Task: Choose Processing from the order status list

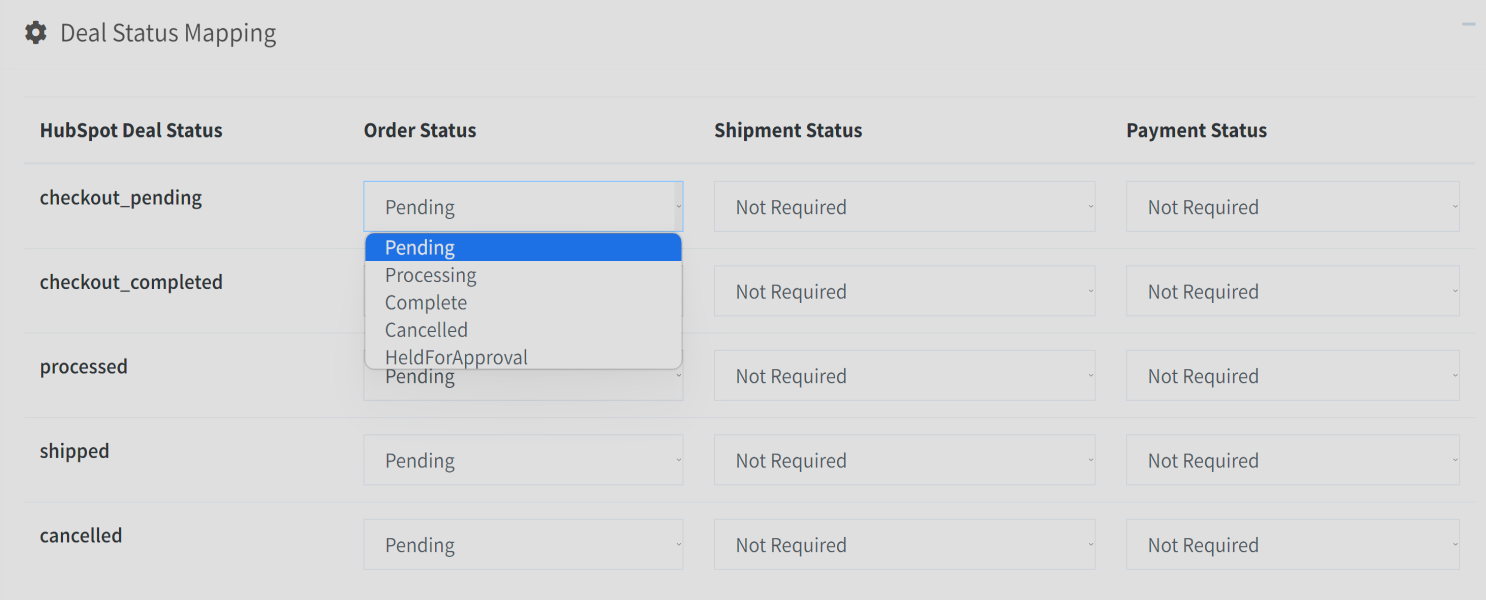Action: pyautogui.click(x=523, y=275)
